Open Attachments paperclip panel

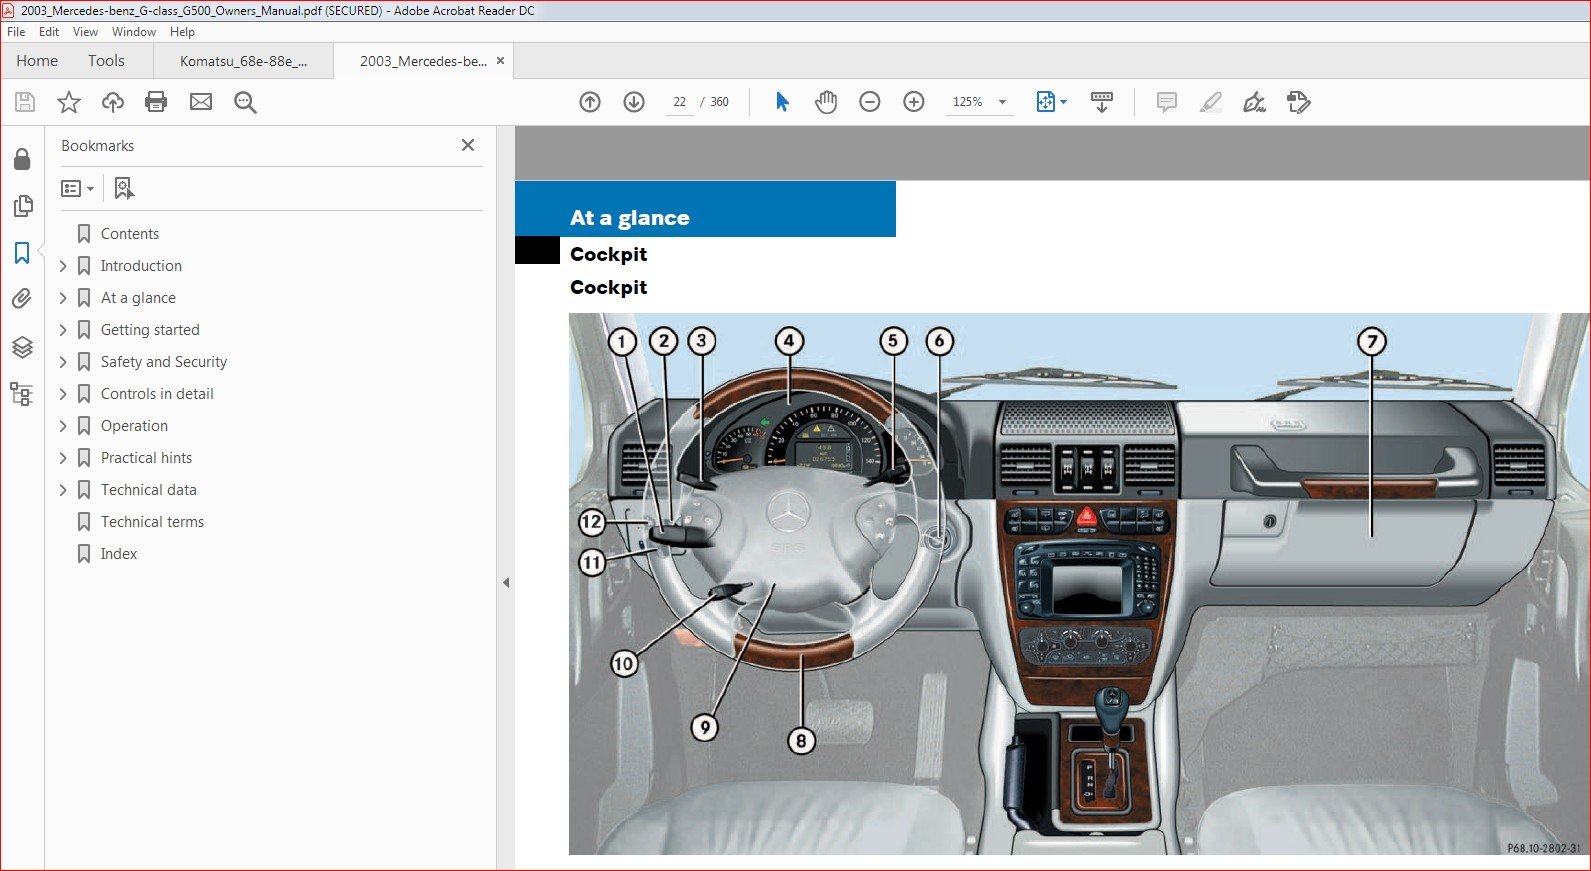coord(22,299)
